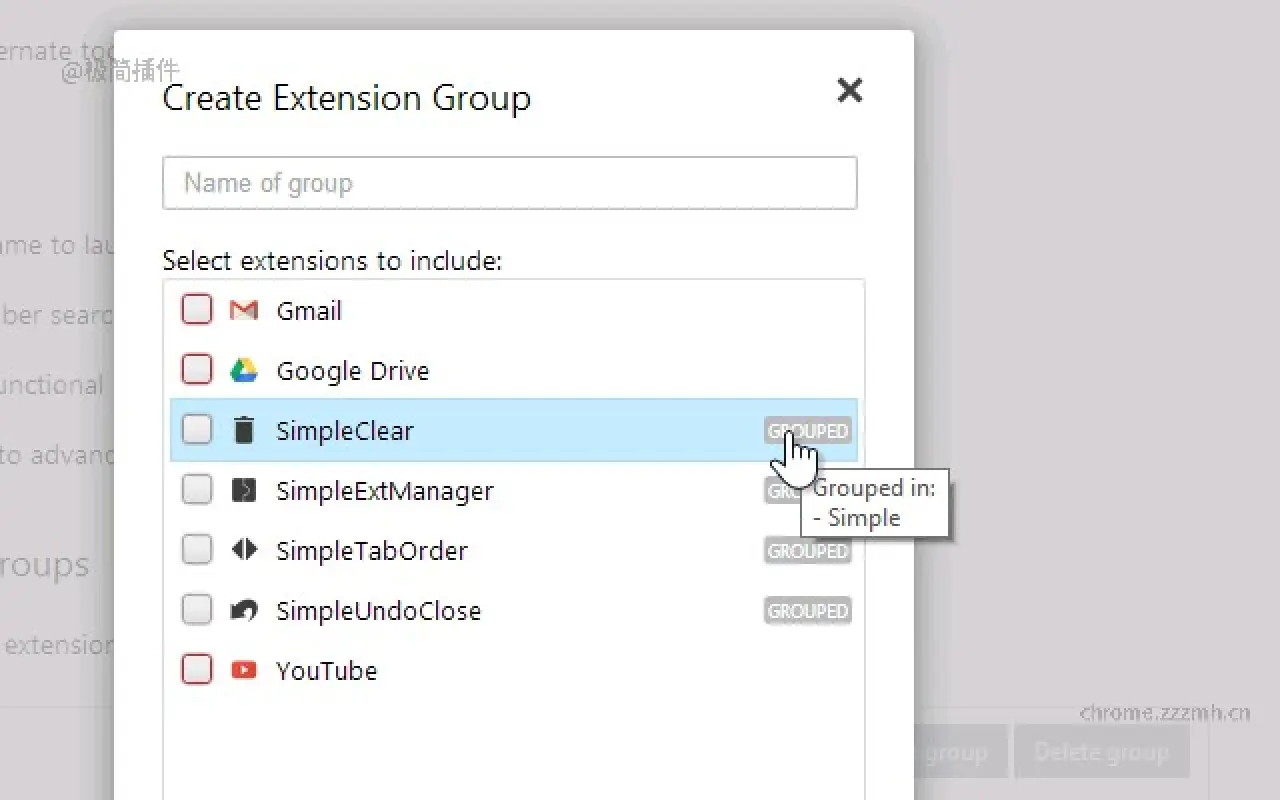The width and height of the screenshot is (1280, 800).
Task: Check the Gmail checkbox
Action: click(x=196, y=310)
